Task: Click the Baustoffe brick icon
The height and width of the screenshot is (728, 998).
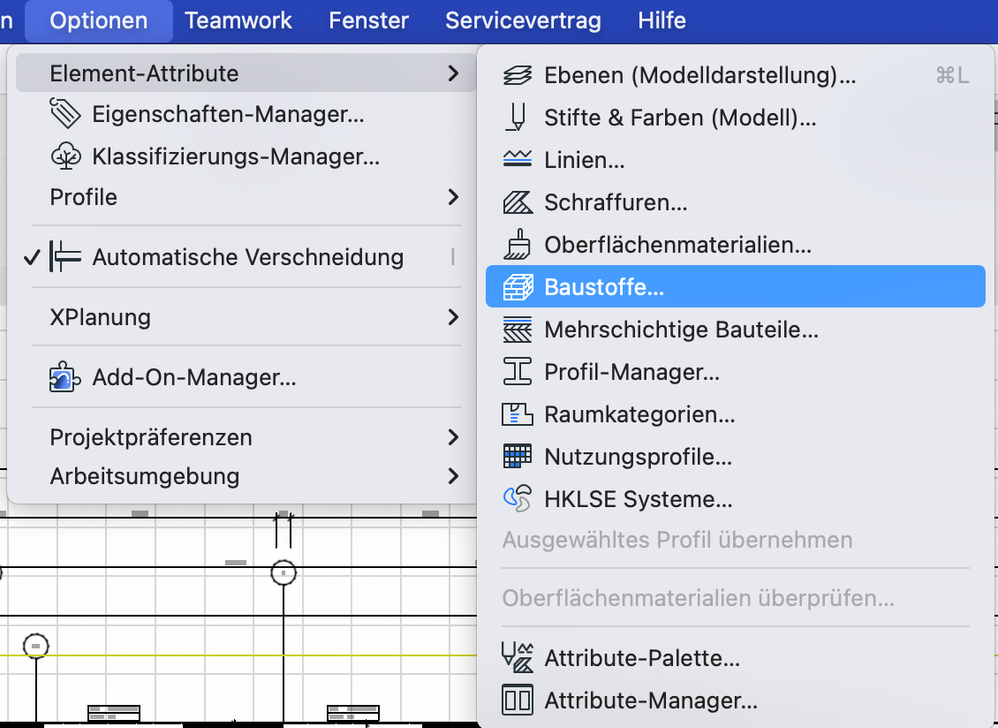Action: pos(517,288)
